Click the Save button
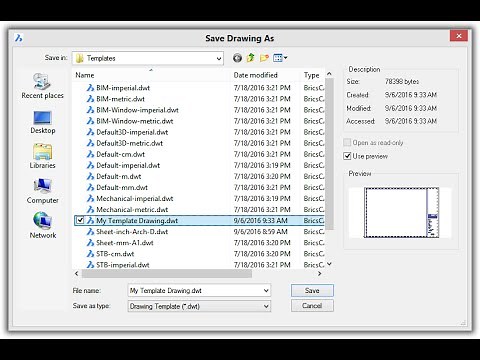Screen dimensions: 480x360 (x=312, y=290)
